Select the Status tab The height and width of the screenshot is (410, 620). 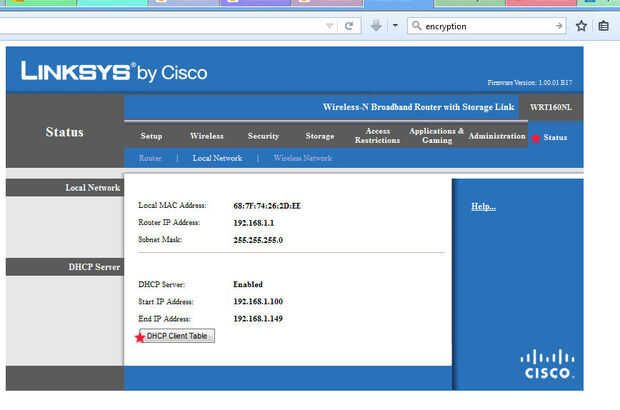(555, 137)
